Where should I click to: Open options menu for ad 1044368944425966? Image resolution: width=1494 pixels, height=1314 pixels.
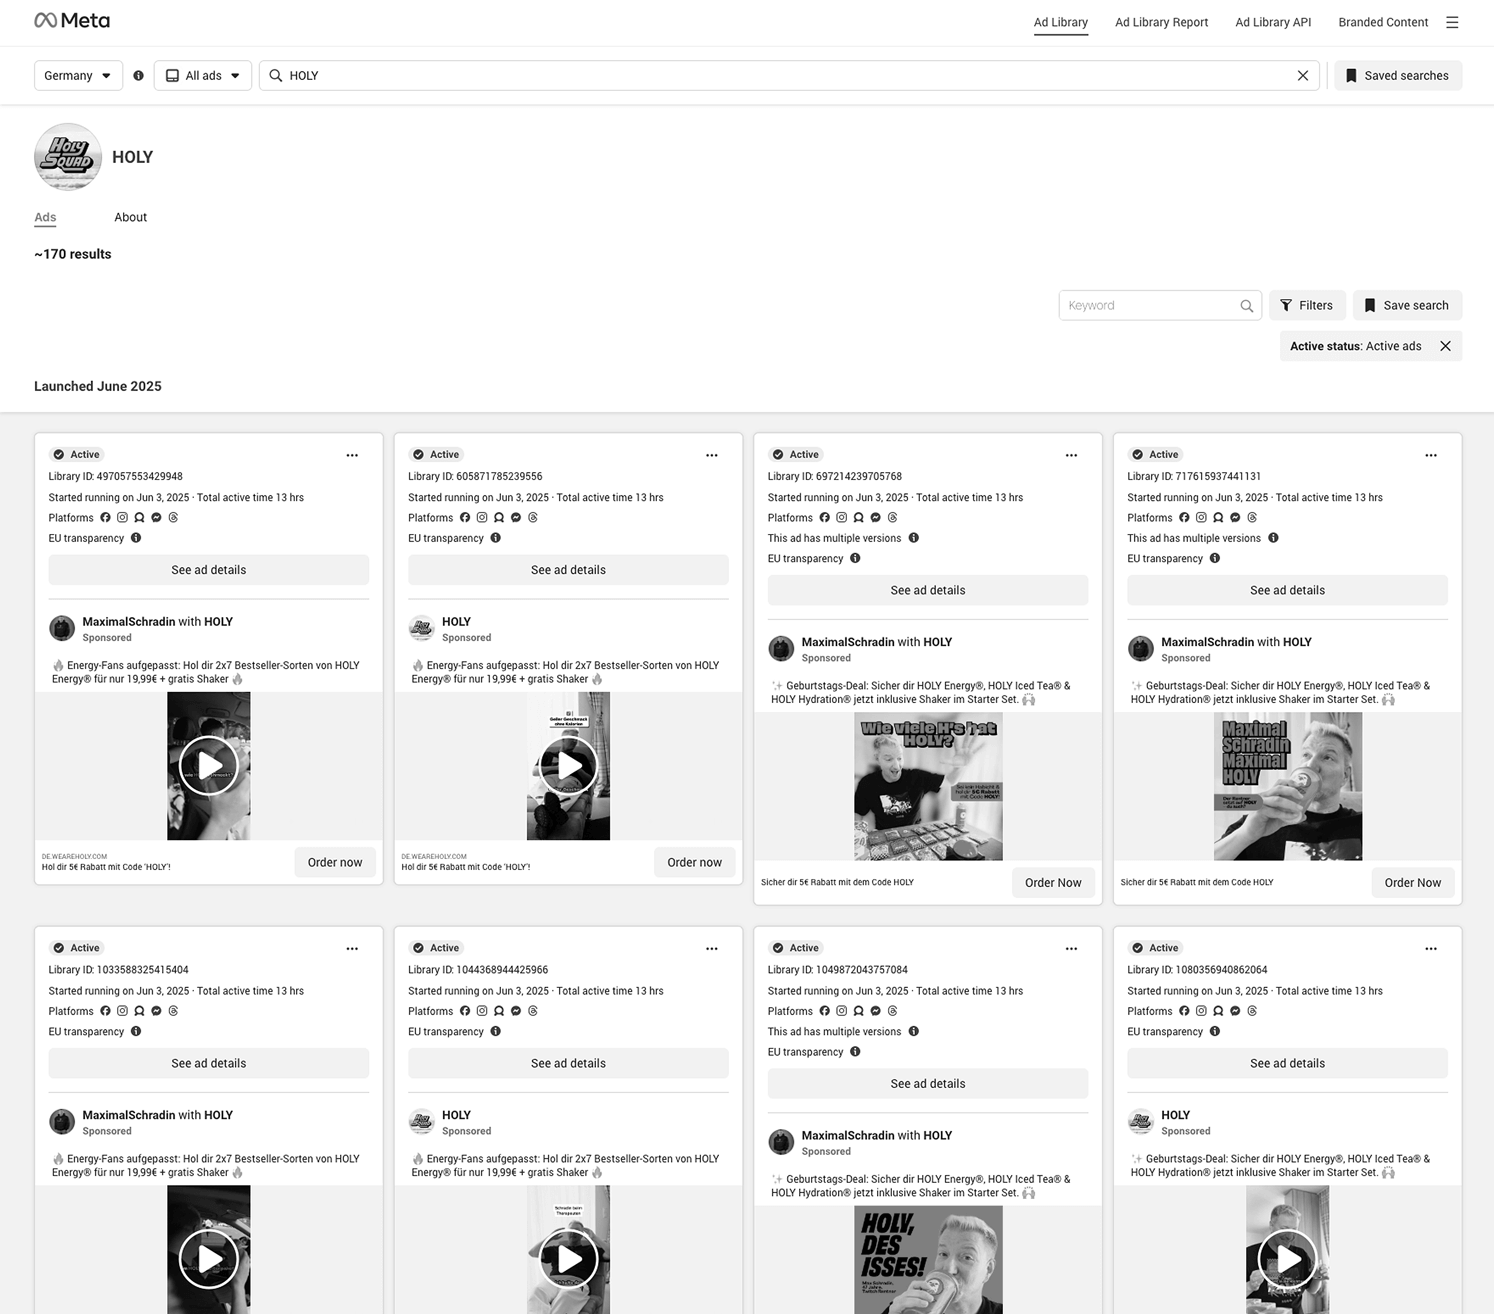[712, 948]
